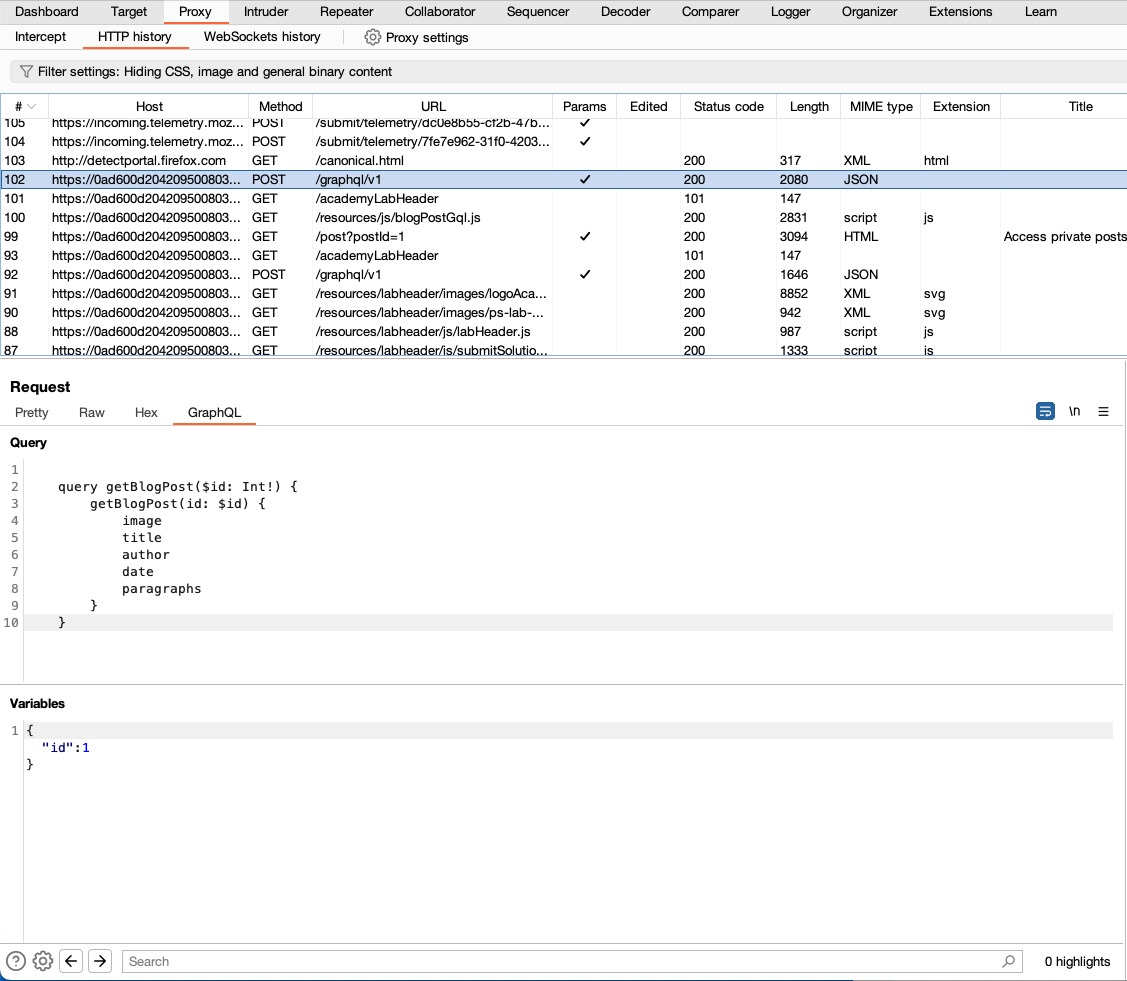Click the help question mark icon

[x=14, y=961]
